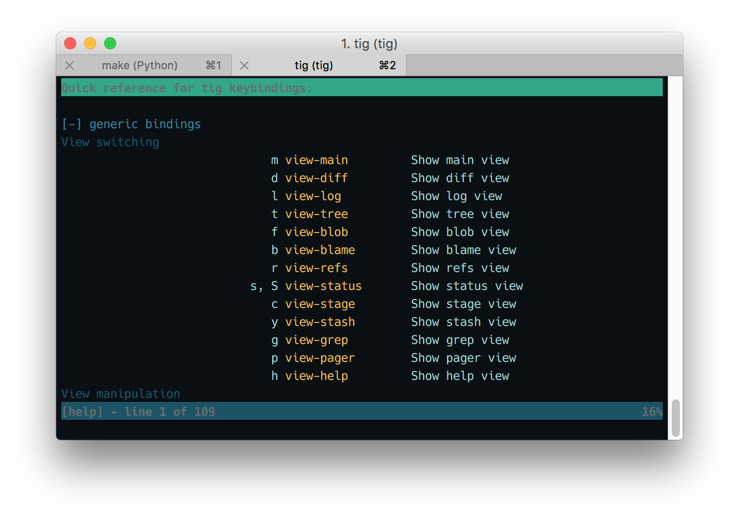
Task: Select the view-pager keybinding row
Action: pyautogui.click(x=362, y=358)
